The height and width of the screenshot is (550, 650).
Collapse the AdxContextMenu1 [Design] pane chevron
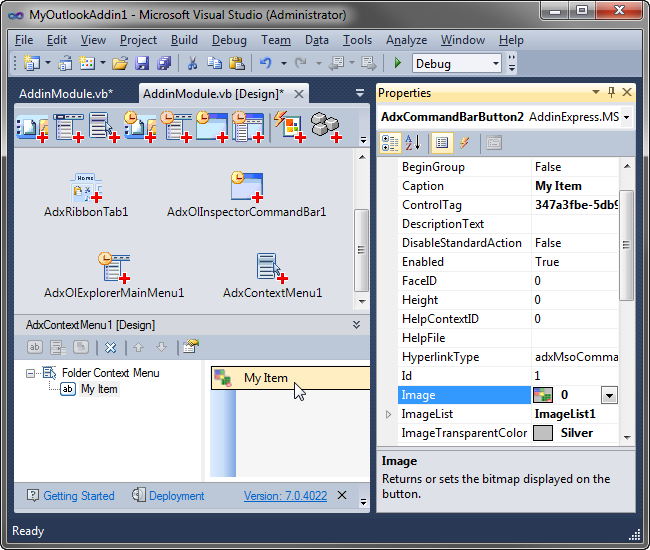coord(356,325)
